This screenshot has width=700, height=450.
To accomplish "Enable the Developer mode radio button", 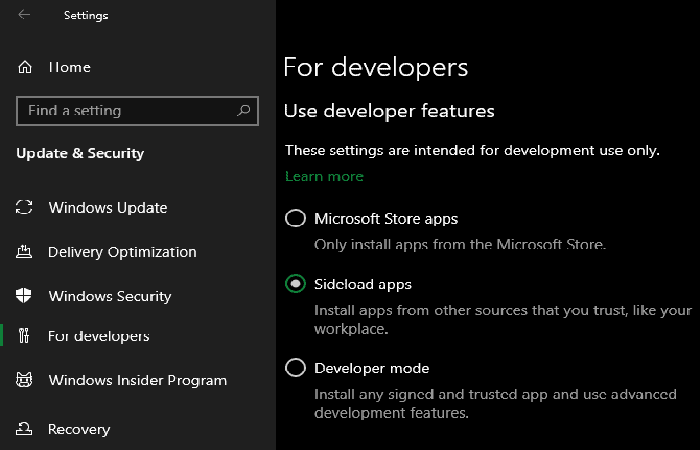I will tap(296, 368).
